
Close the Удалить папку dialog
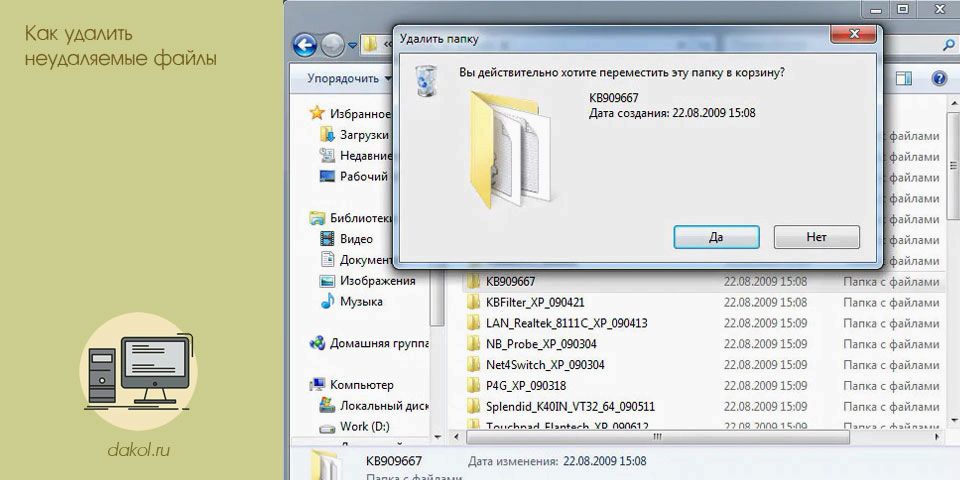[x=853, y=34]
